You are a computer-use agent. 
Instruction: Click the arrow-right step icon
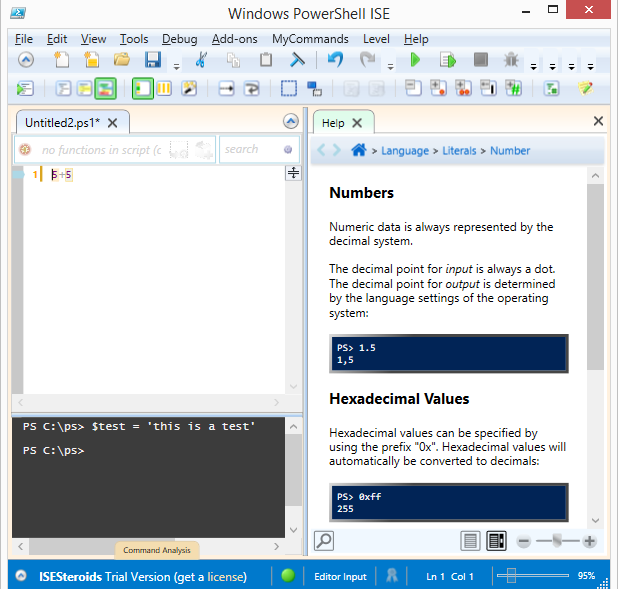pos(226,88)
